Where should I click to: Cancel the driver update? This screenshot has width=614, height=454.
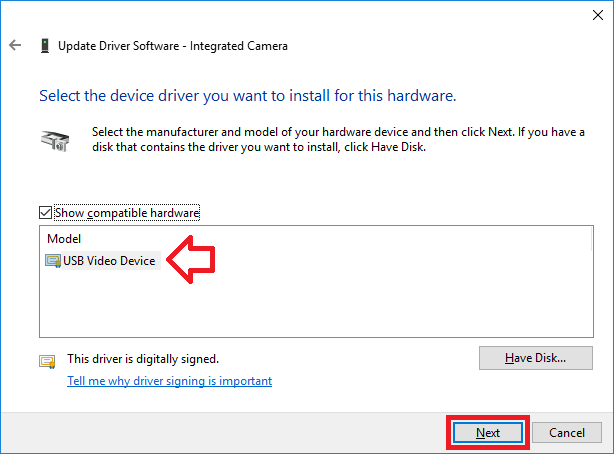pyautogui.click(x=567, y=433)
